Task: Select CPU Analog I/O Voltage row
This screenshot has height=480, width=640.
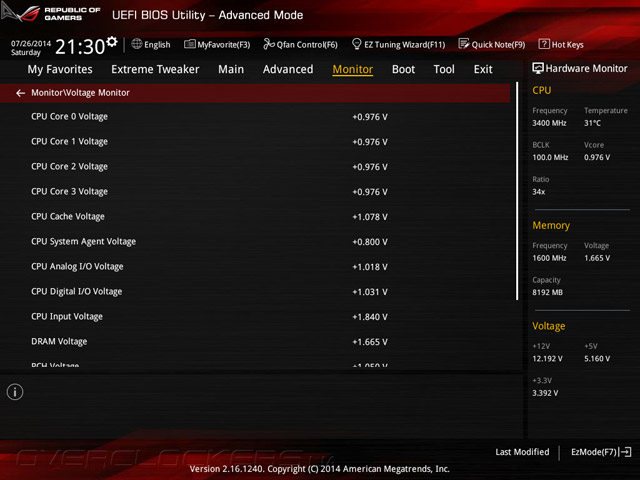Action: (255, 267)
